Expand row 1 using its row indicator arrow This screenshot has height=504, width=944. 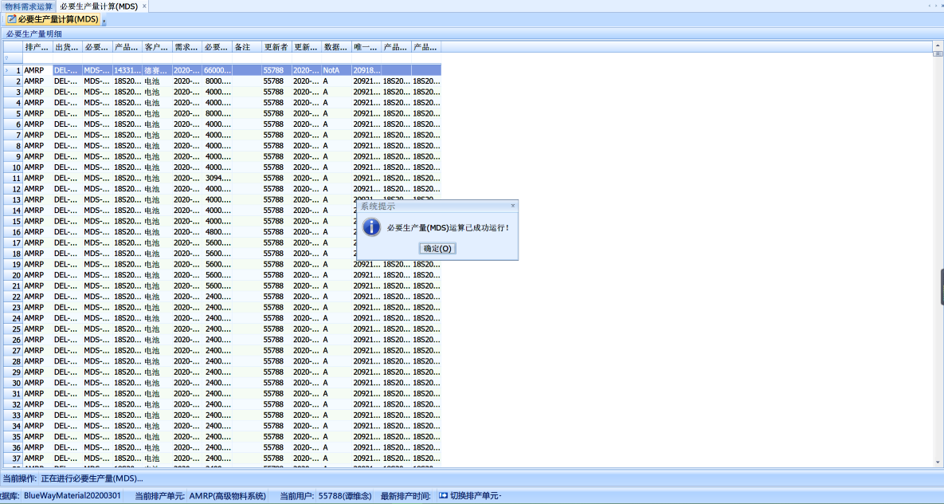6,71
